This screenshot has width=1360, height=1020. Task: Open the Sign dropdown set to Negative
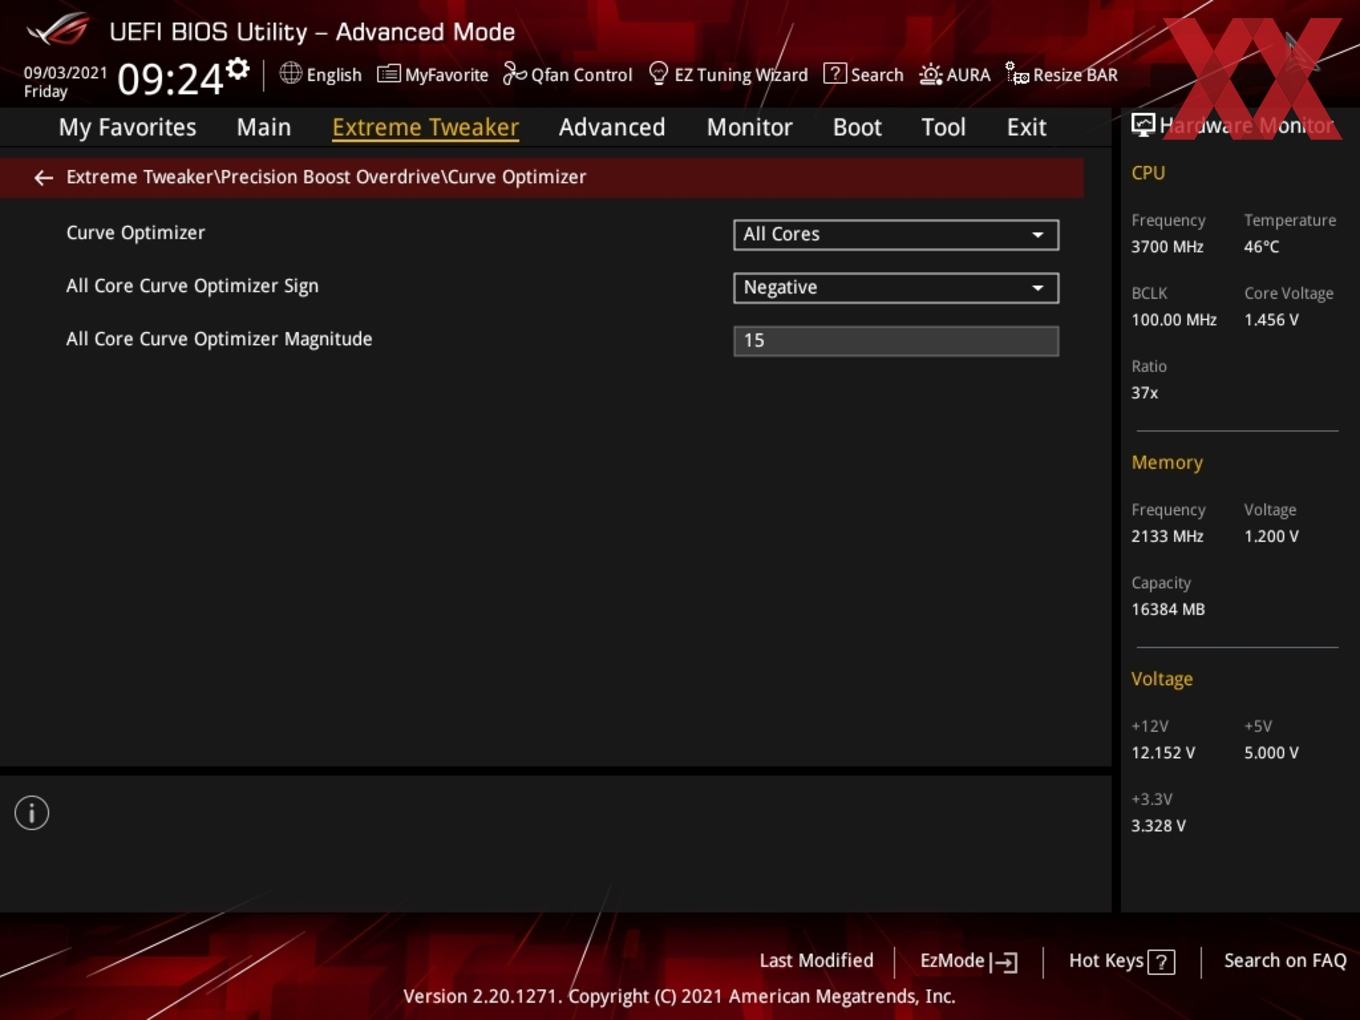(896, 288)
